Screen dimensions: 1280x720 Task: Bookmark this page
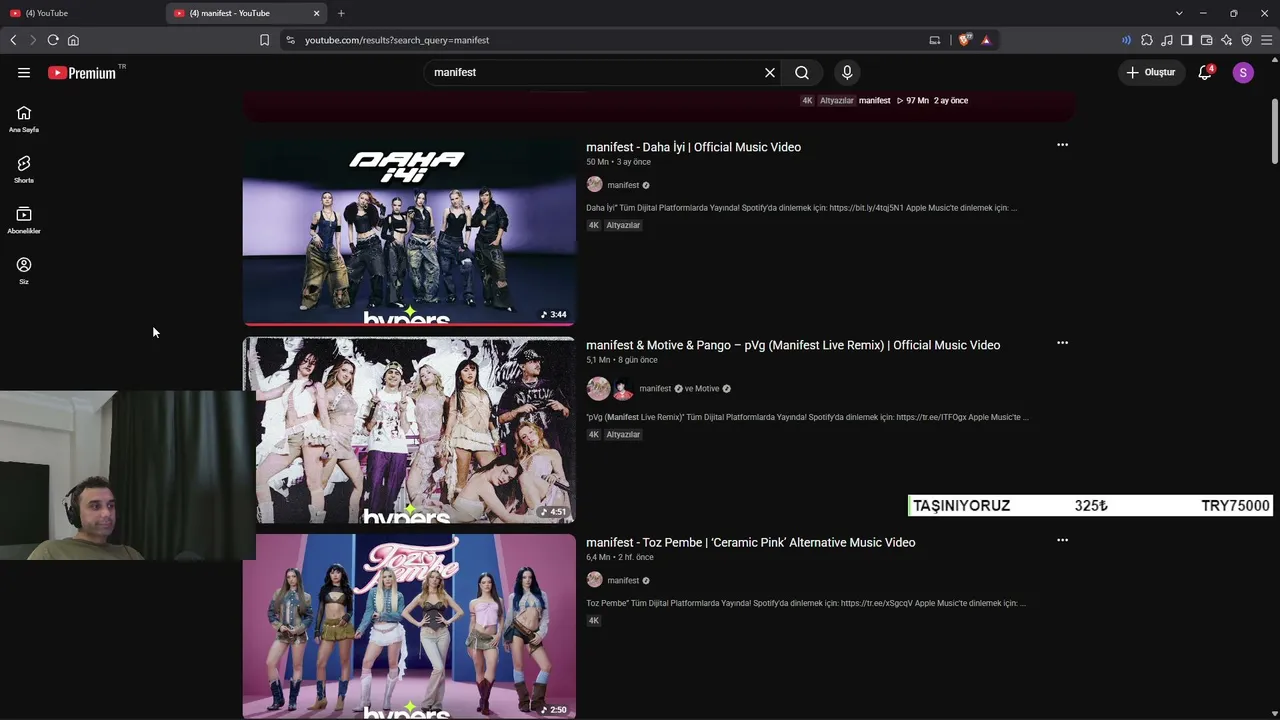[x=264, y=40]
